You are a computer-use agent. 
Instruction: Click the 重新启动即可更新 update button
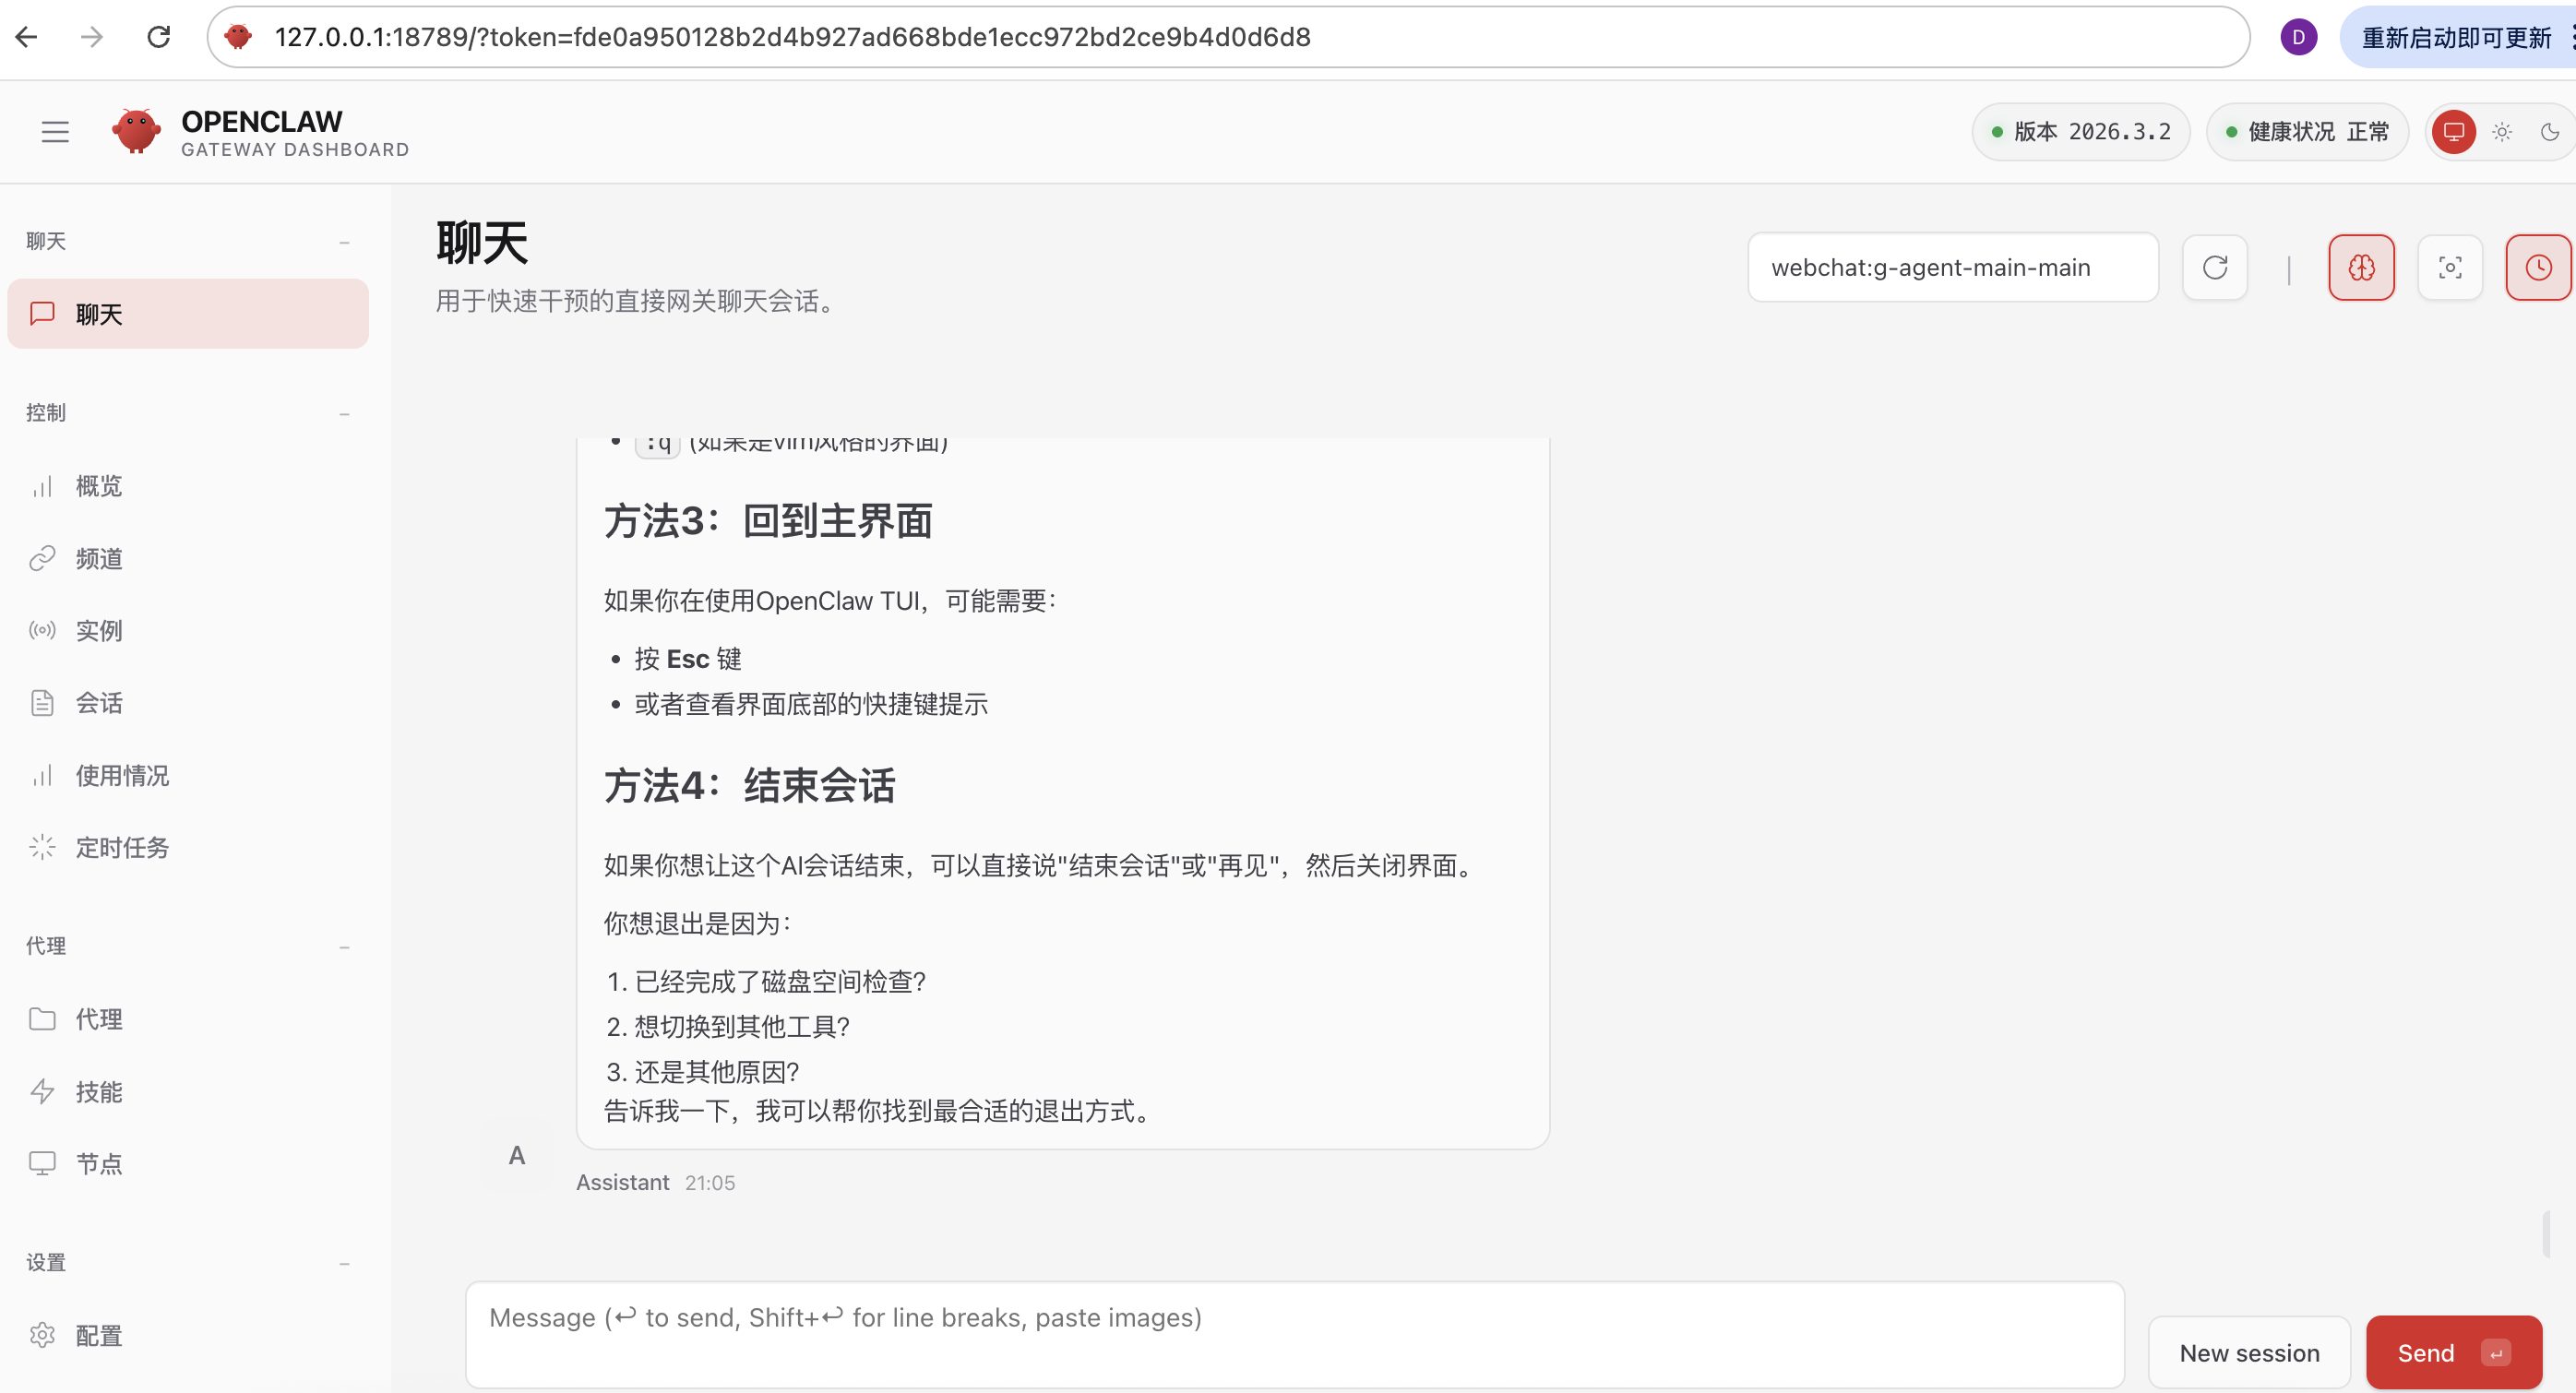coord(2456,37)
